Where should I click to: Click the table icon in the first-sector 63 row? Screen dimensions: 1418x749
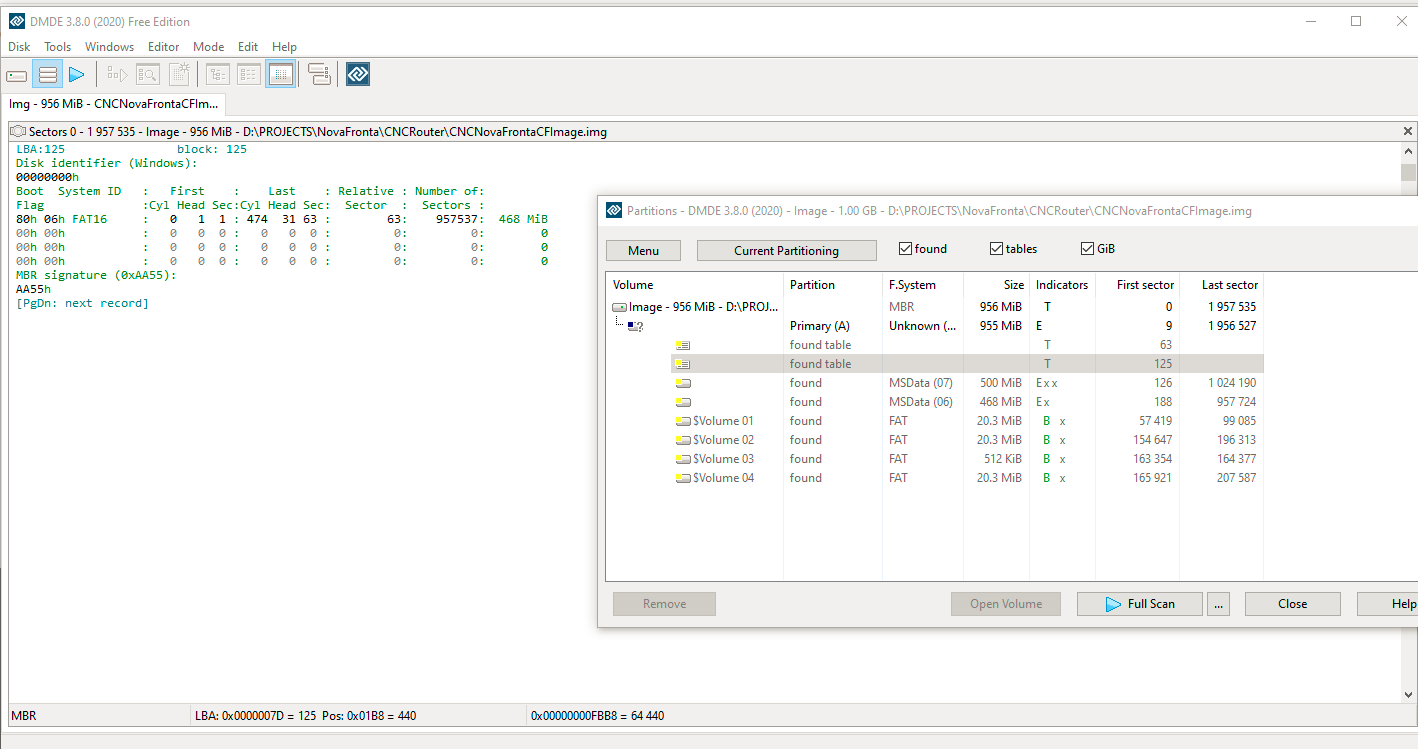[683, 345]
